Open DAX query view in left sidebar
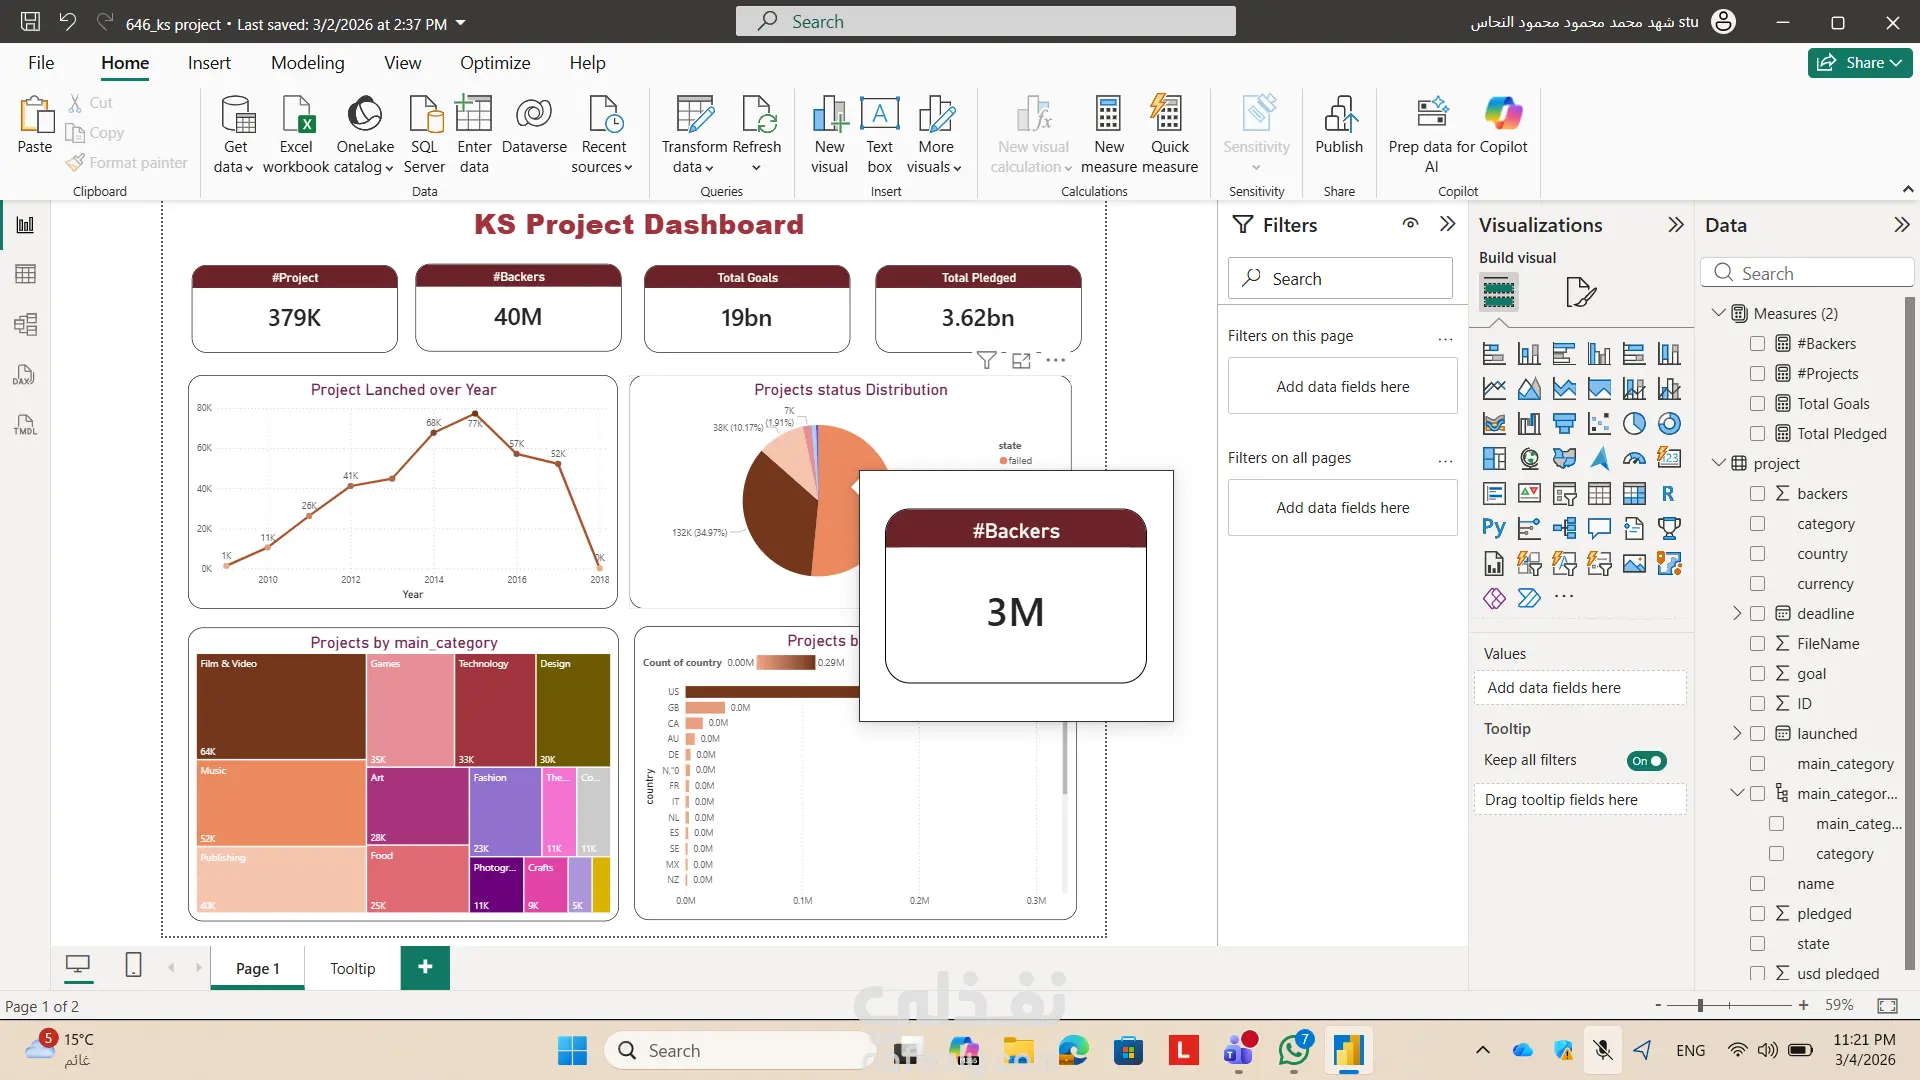Viewport: 1920px width, 1080px height. pyautogui.click(x=25, y=375)
